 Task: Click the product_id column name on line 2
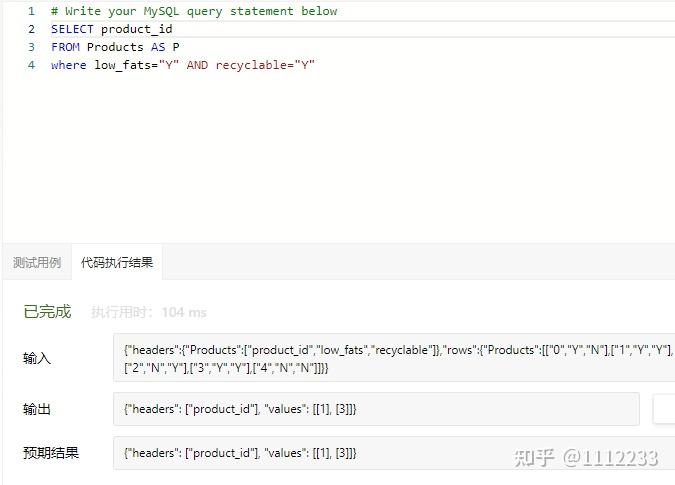click(x=136, y=29)
